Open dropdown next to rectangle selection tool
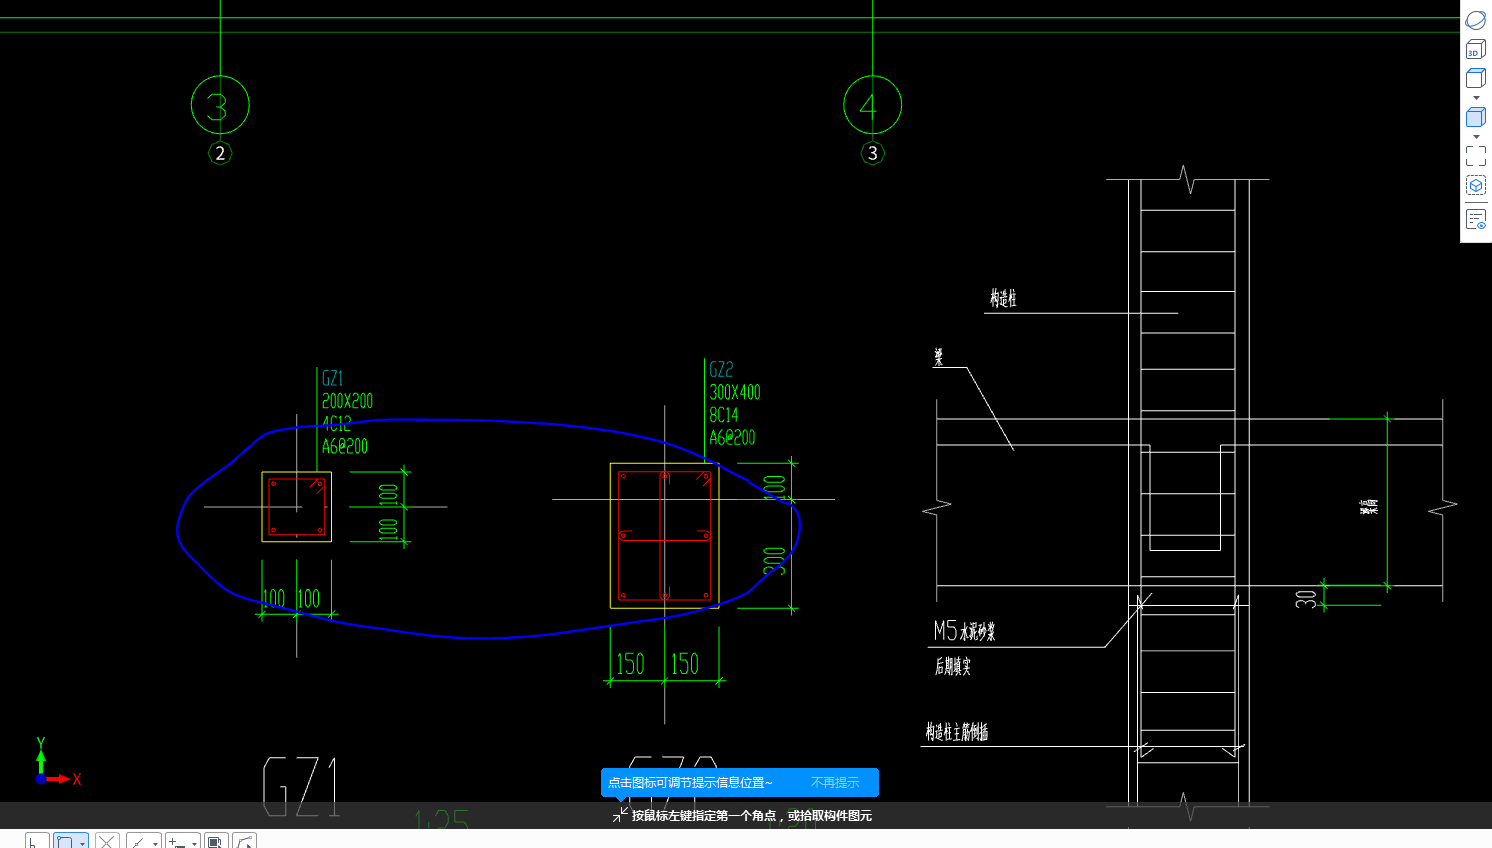The width and height of the screenshot is (1492, 848). tap(83, 842)
